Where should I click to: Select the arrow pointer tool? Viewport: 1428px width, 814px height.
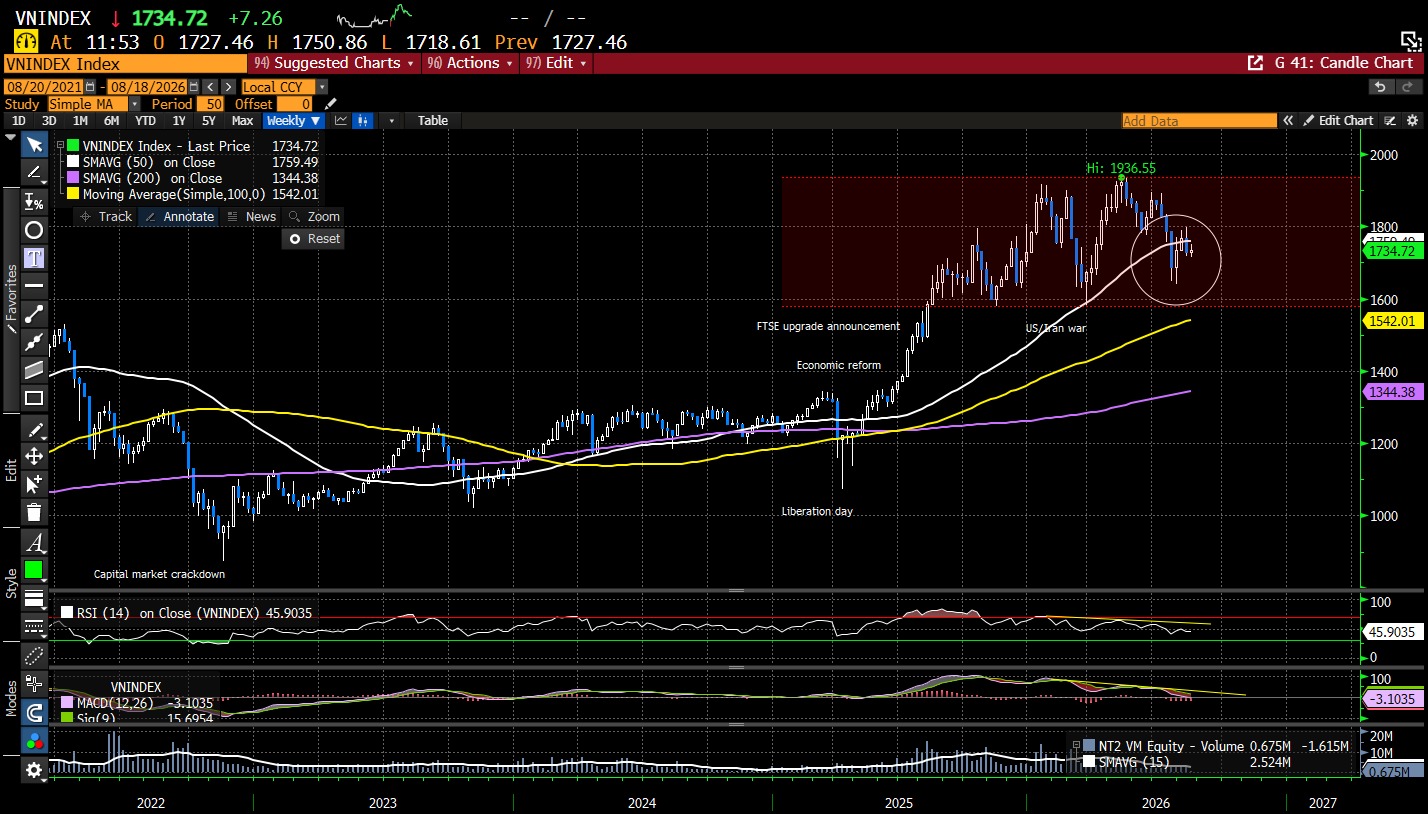34,145
